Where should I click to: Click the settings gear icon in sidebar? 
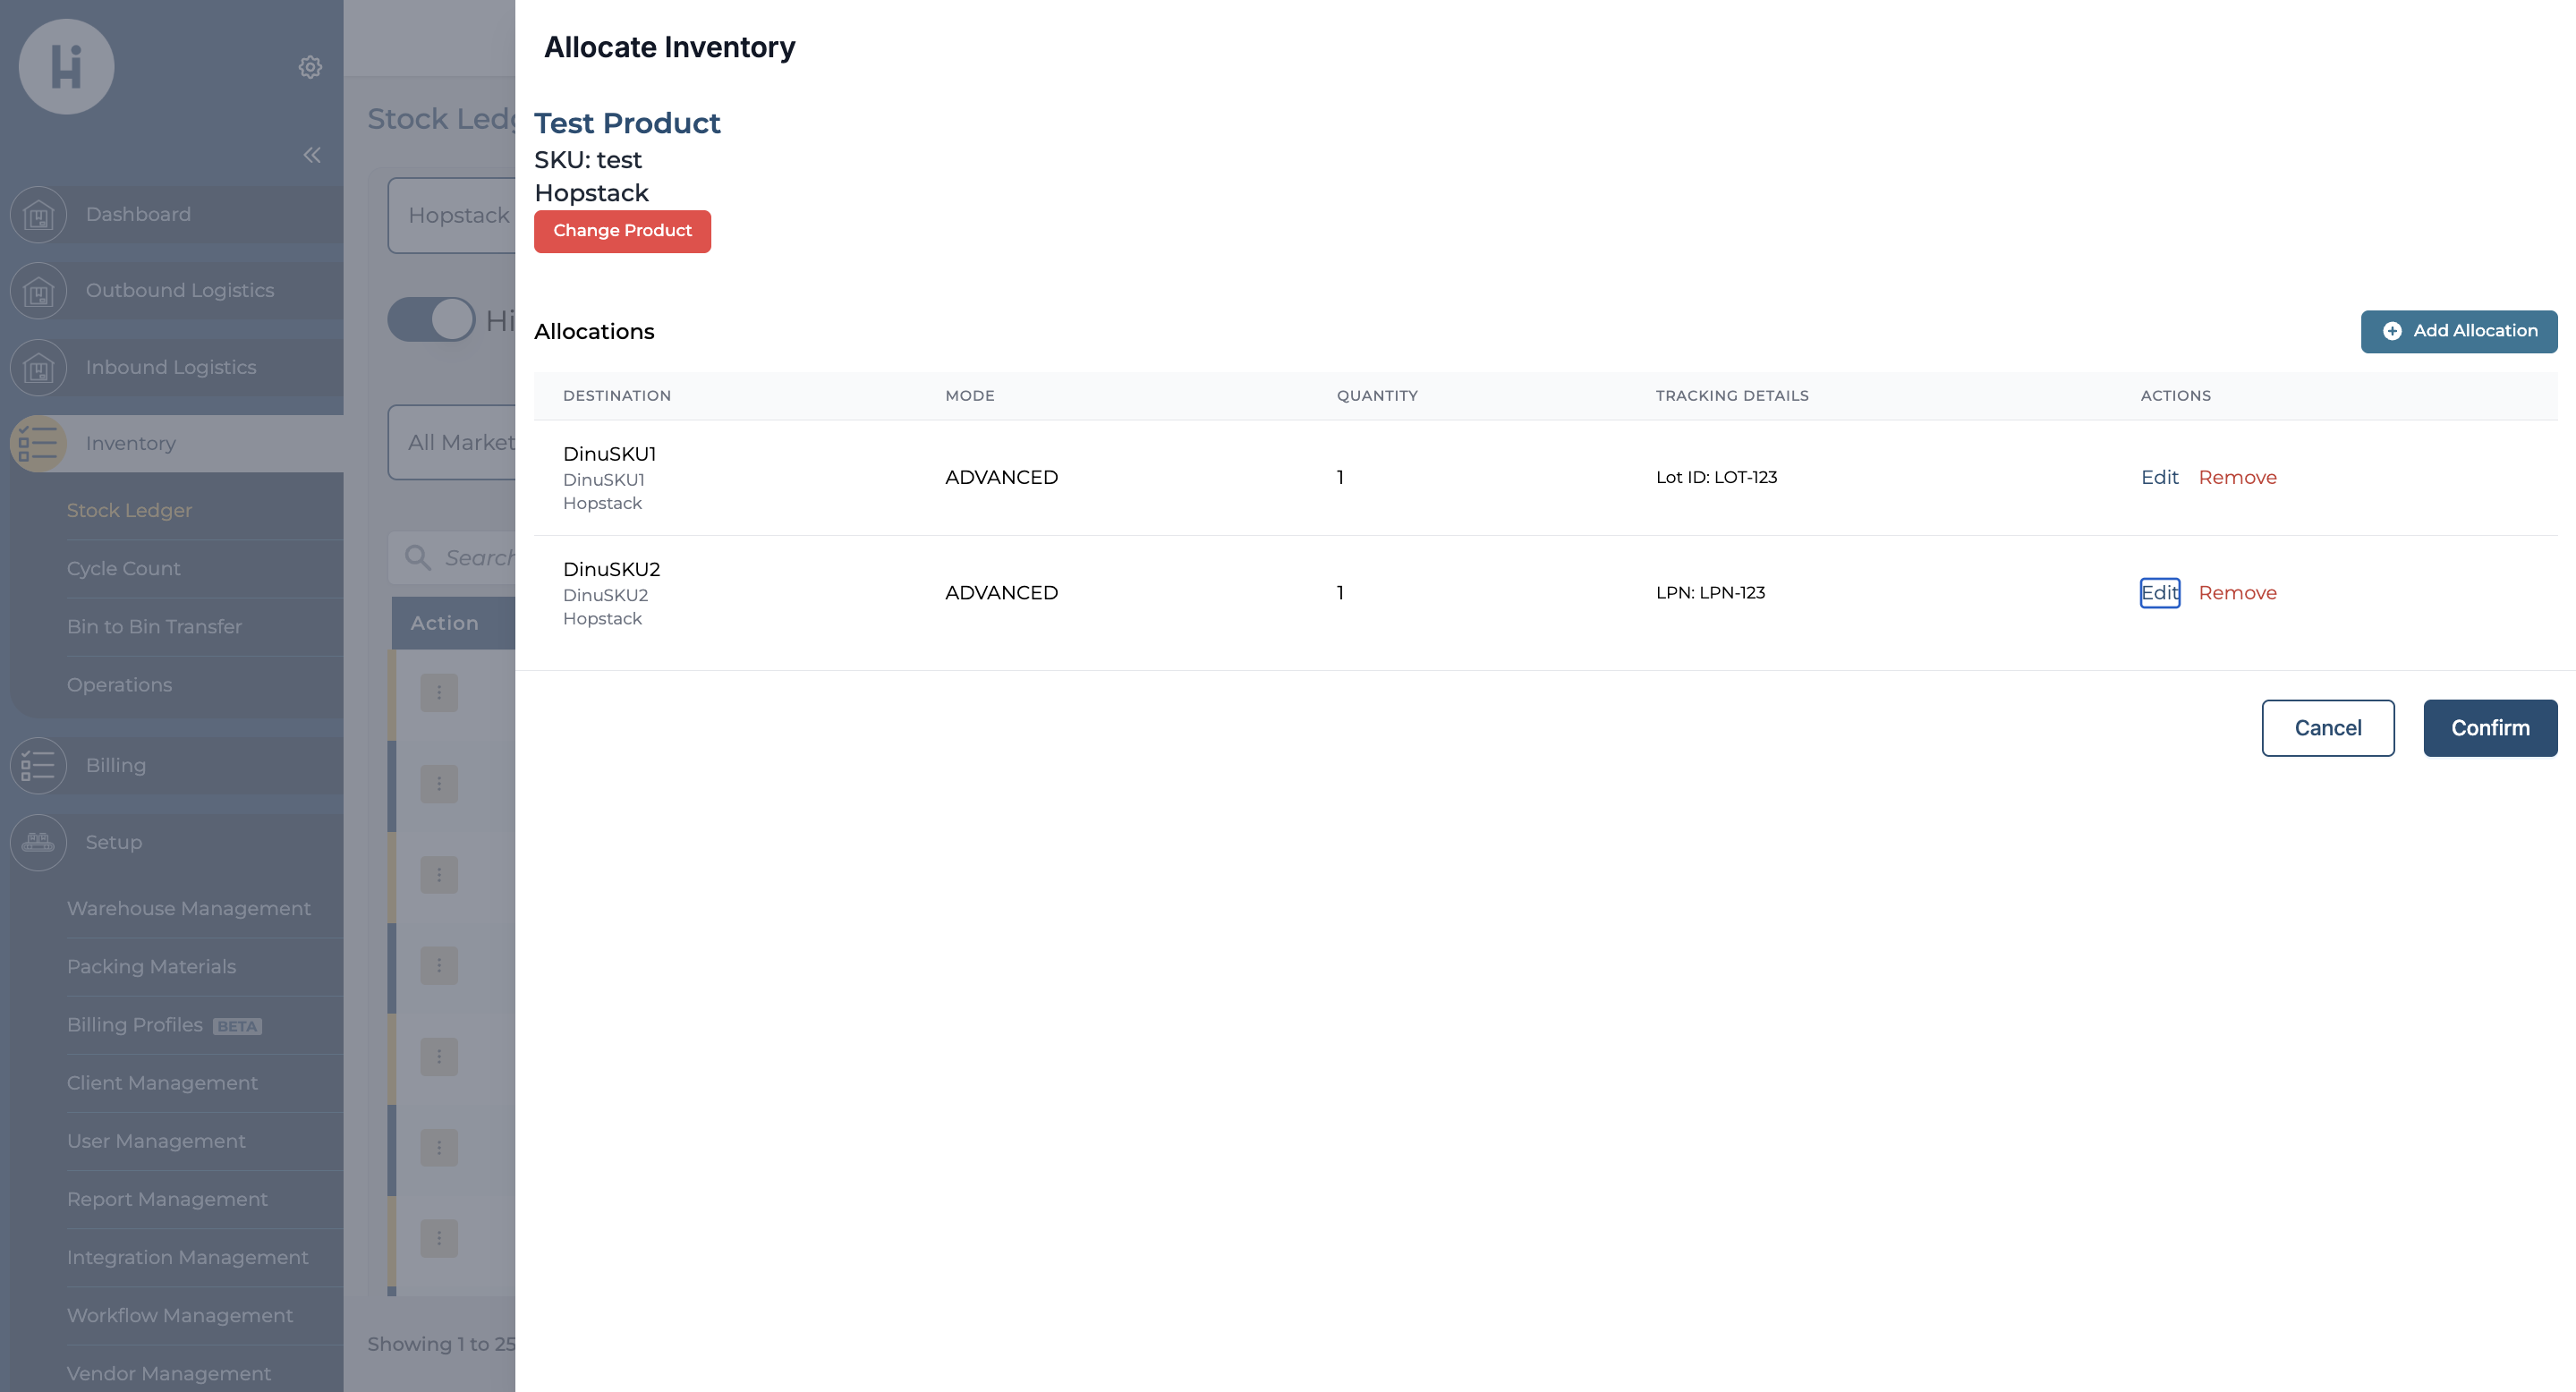pos(310,67)
